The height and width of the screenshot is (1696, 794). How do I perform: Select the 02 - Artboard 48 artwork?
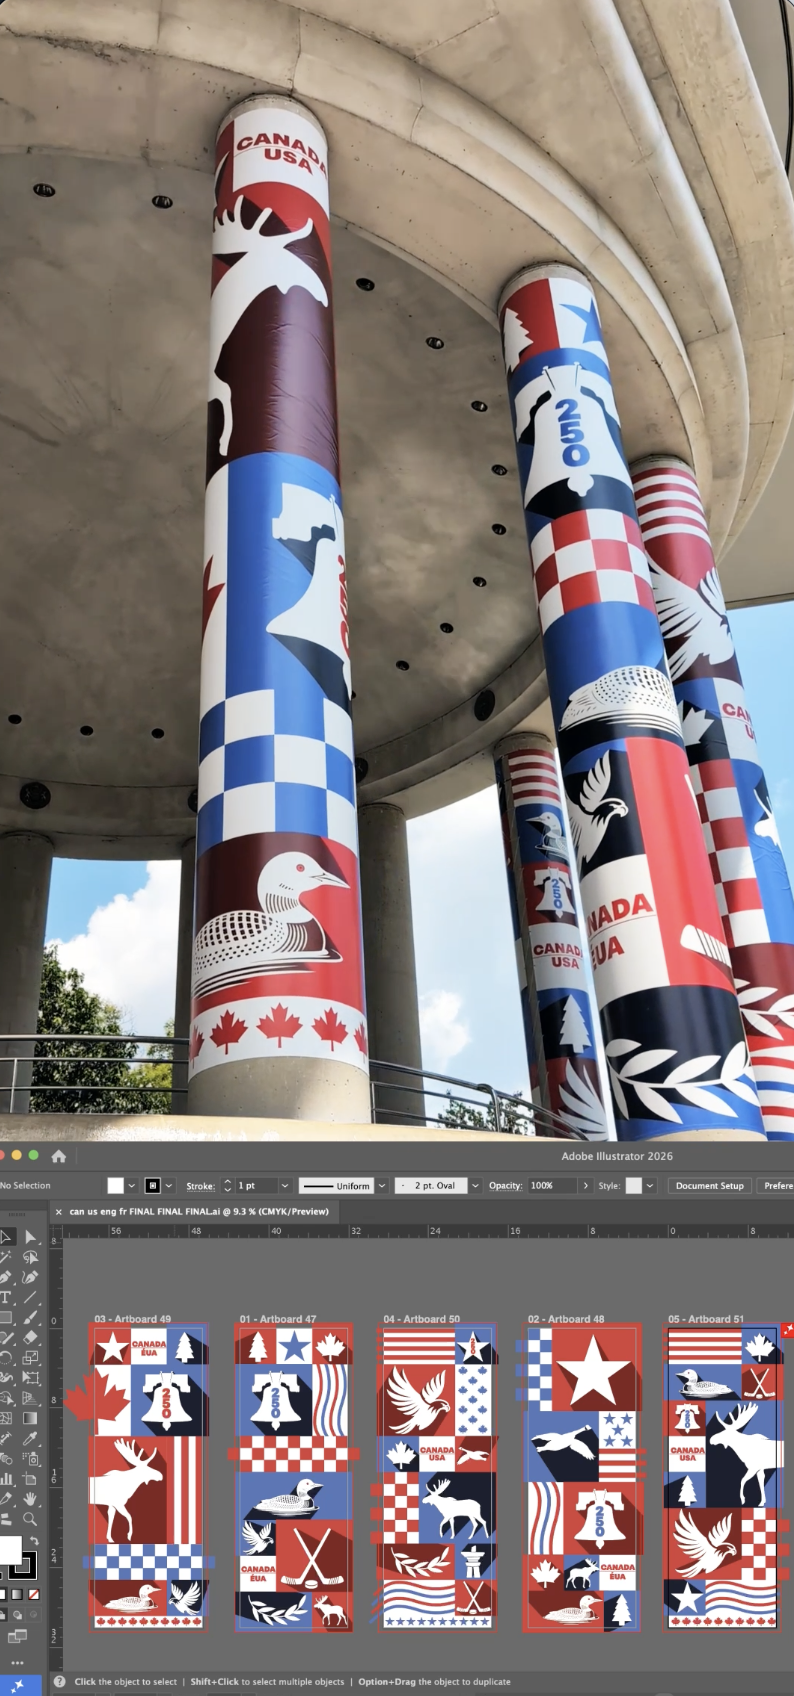tap(583, 1478)
